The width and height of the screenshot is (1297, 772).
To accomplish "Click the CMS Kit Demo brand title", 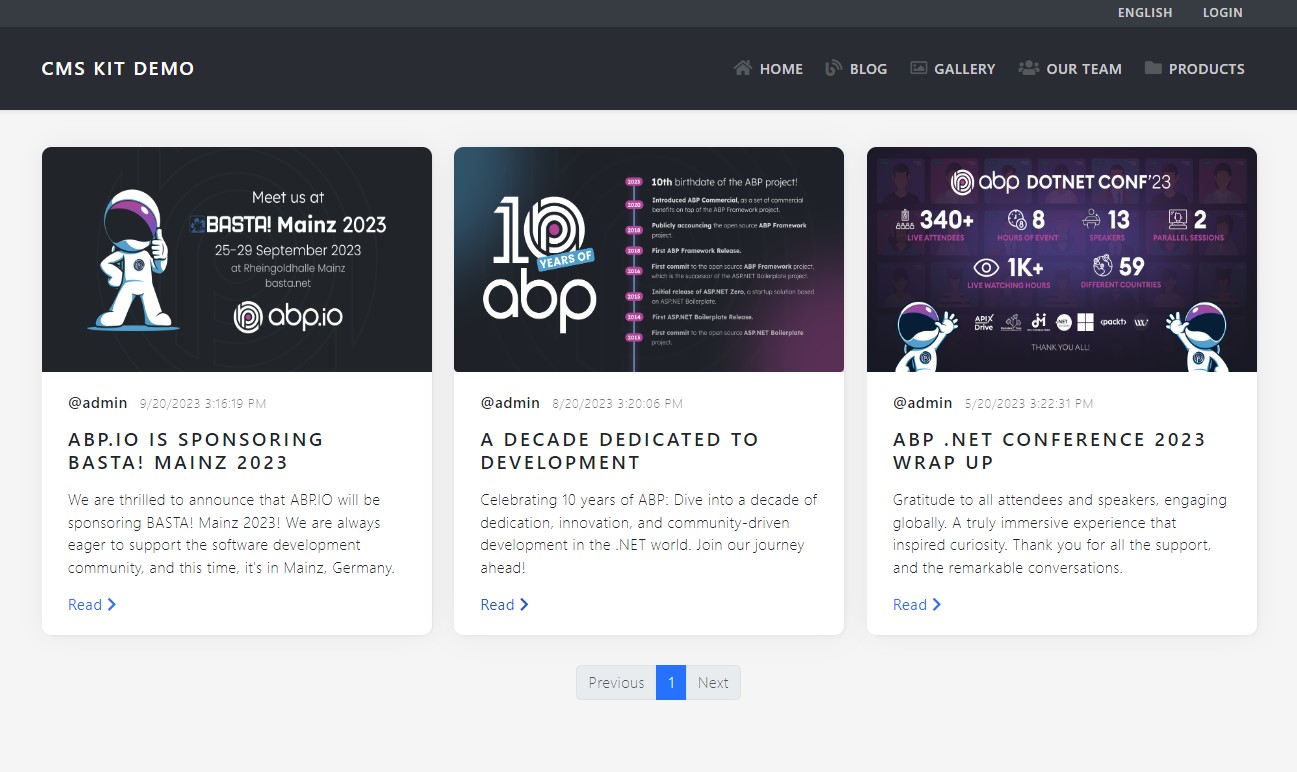I will [118, 69].
